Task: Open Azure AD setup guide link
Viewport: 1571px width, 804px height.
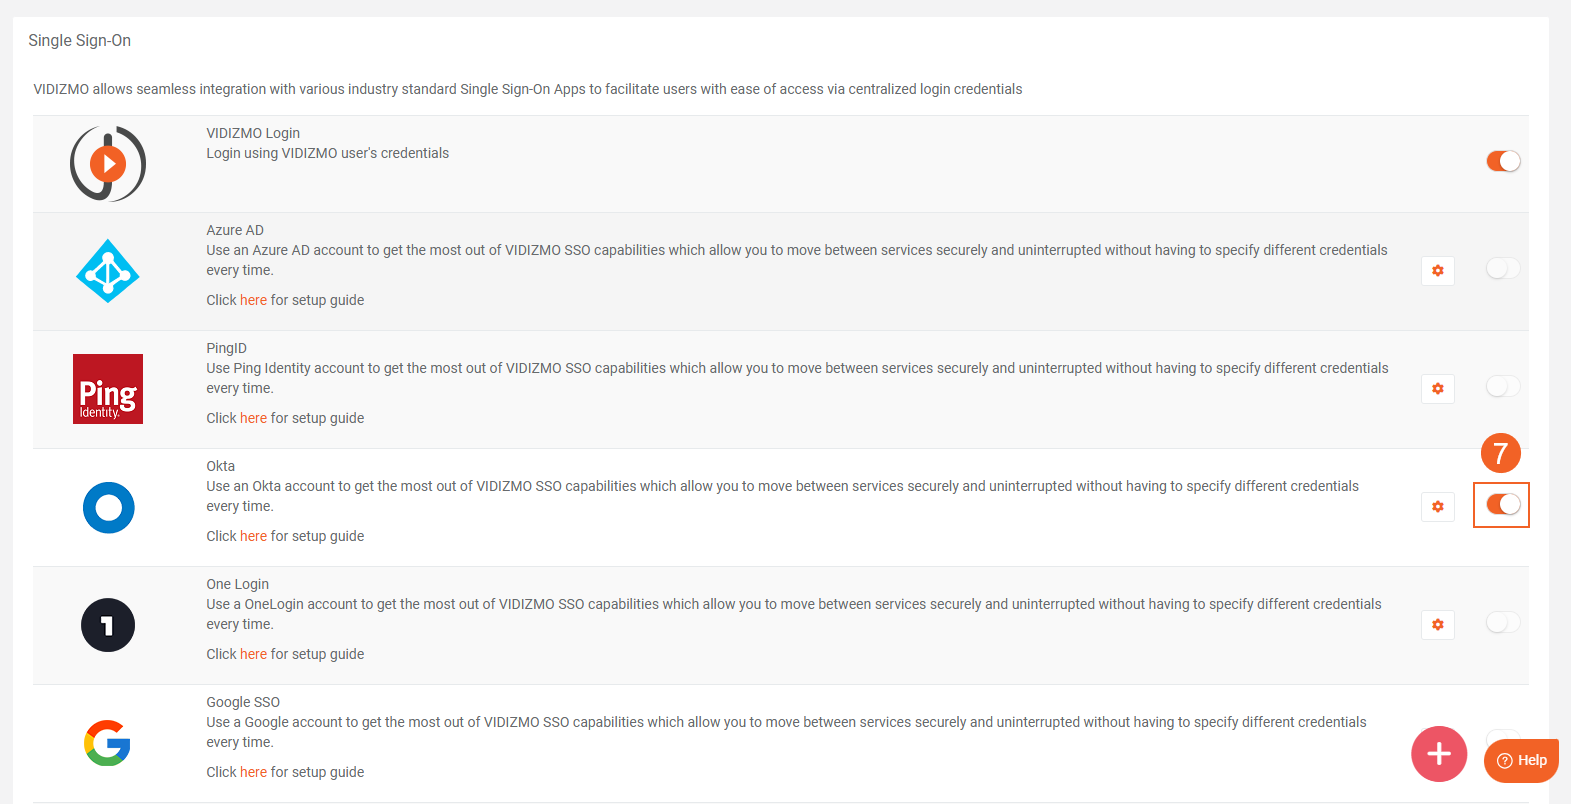Action: coord(253,300)
